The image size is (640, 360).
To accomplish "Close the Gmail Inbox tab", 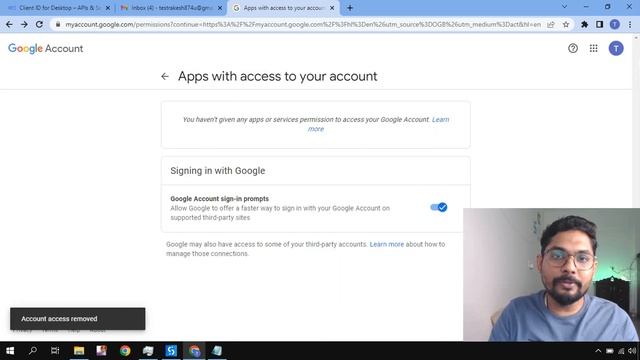I will coord(220,8).
